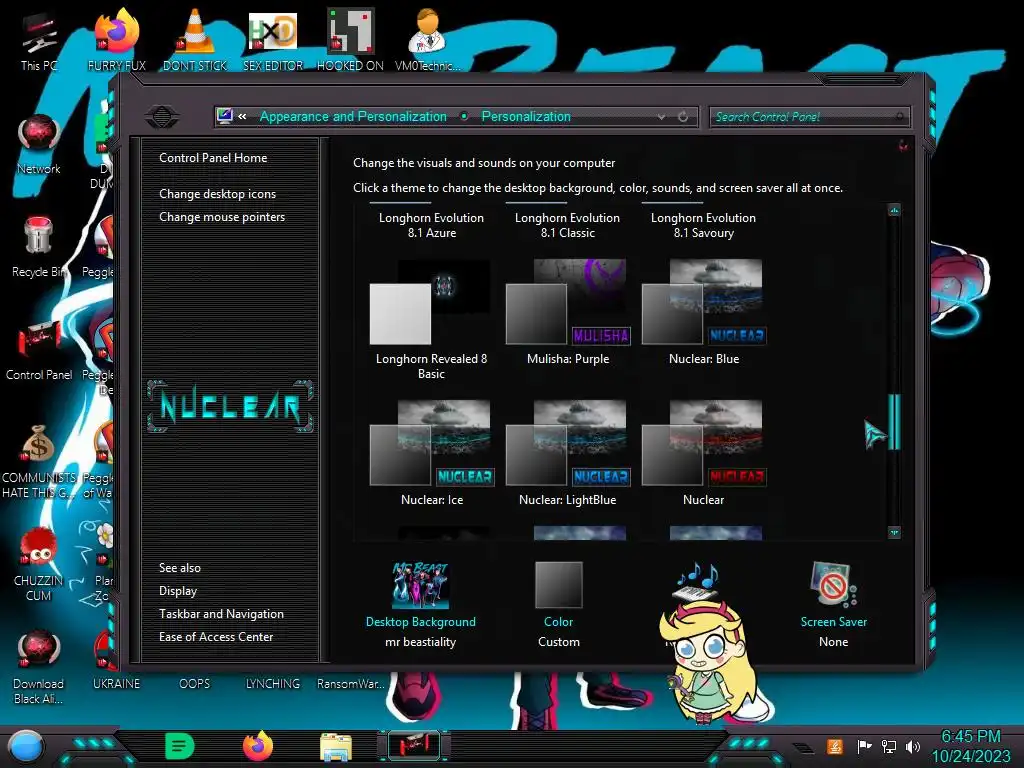
Task: Open Screen Saver settings icon
Action: click(x=833, y=585)
